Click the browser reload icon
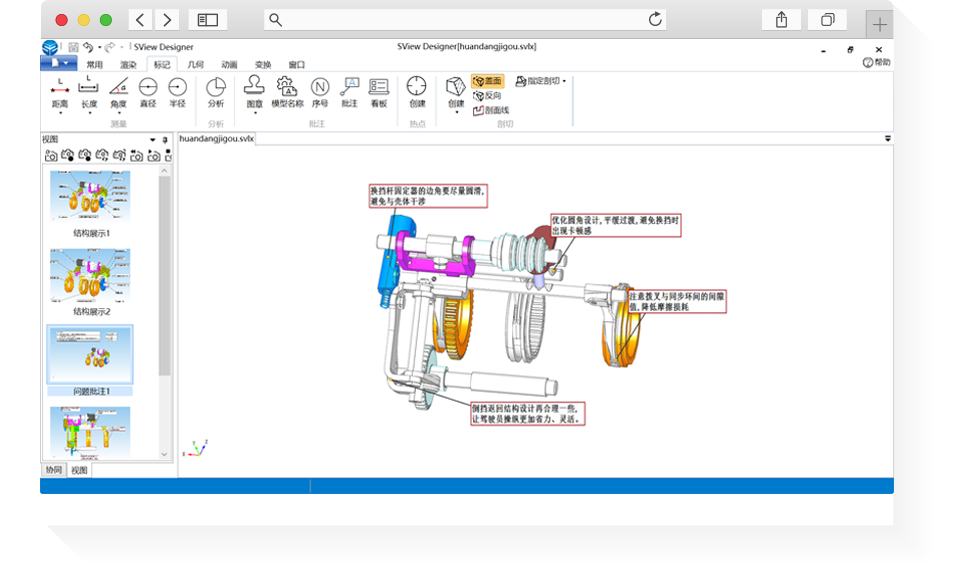 click(655, 19)
